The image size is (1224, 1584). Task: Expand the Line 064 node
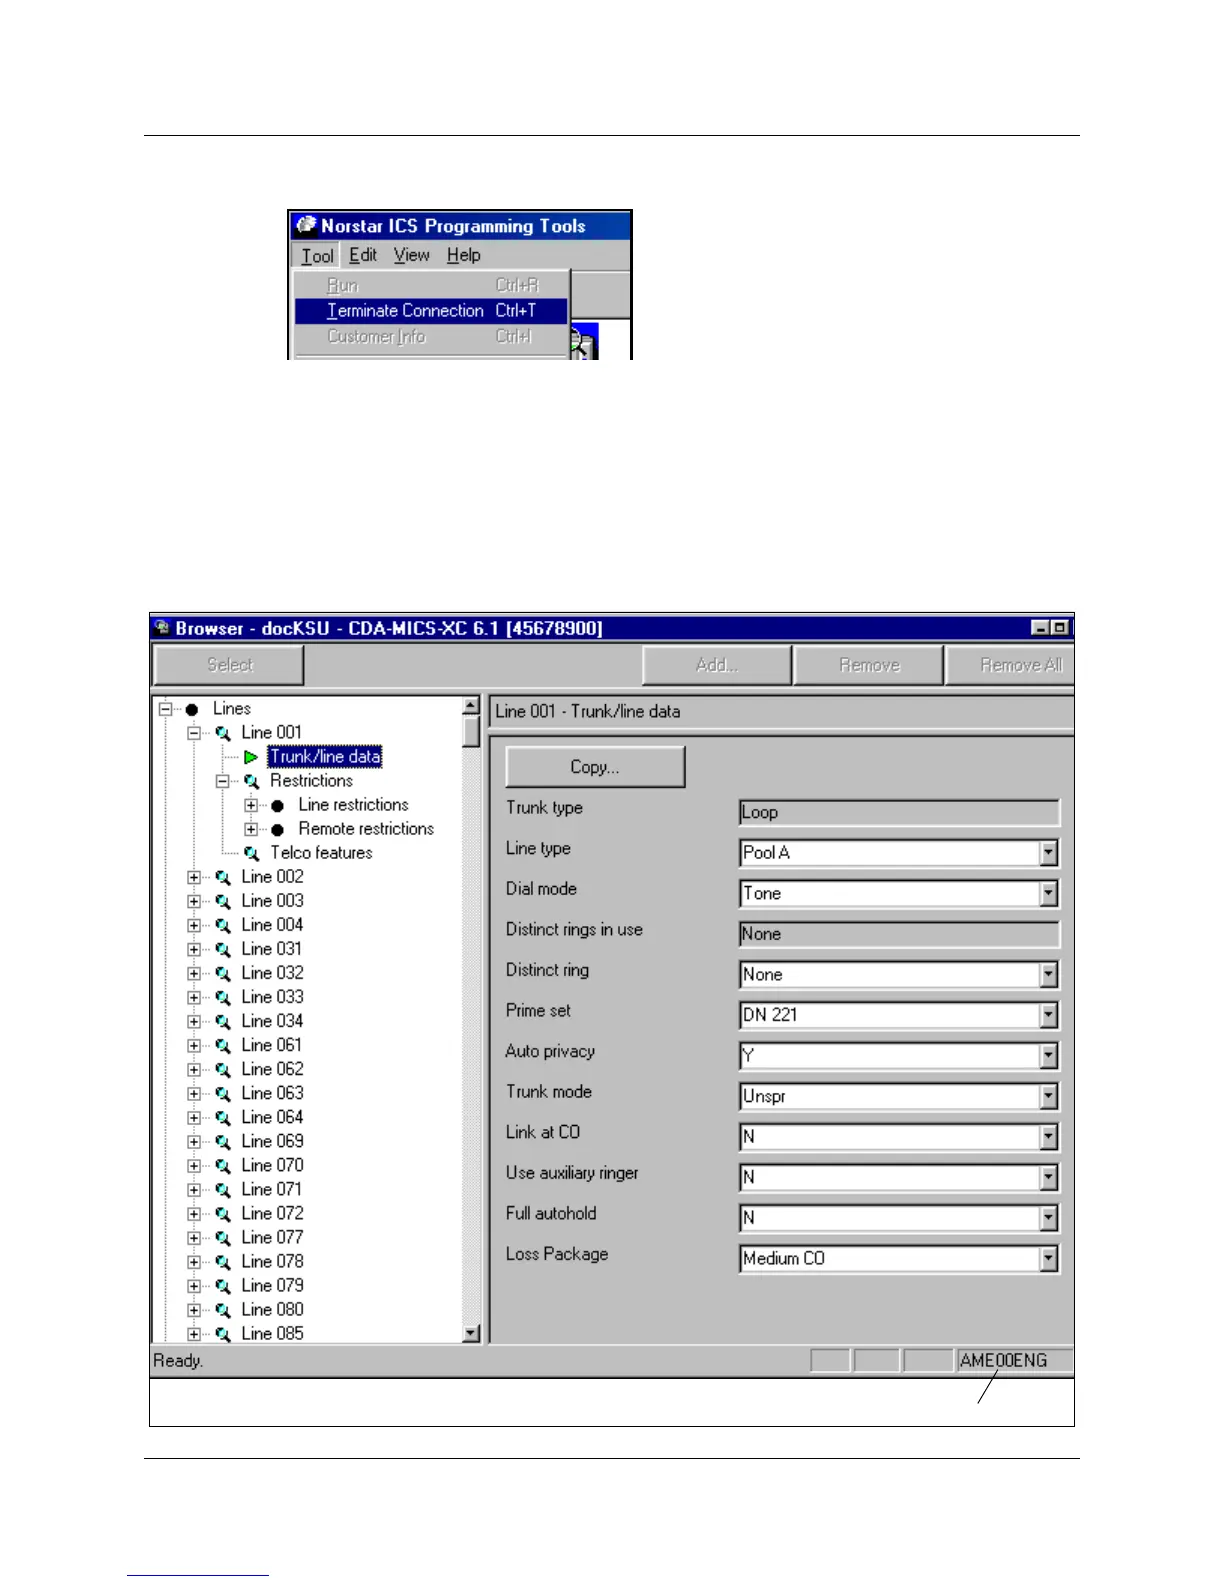[194, 1117]
